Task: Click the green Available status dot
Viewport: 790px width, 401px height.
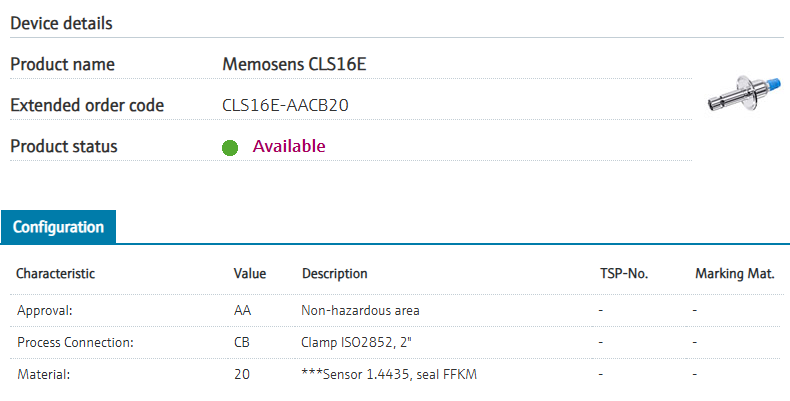Action: pyautogui.click(x=229, y=148)
